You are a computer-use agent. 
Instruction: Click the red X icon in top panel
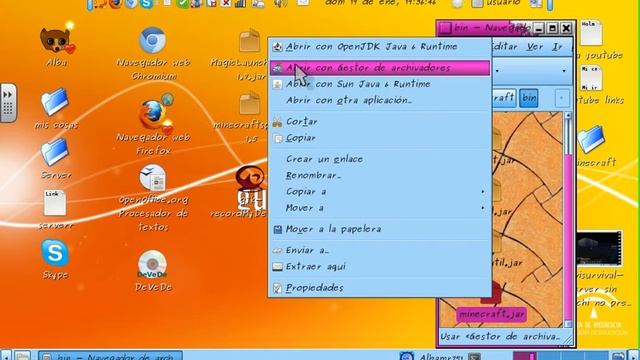(225, 4)
